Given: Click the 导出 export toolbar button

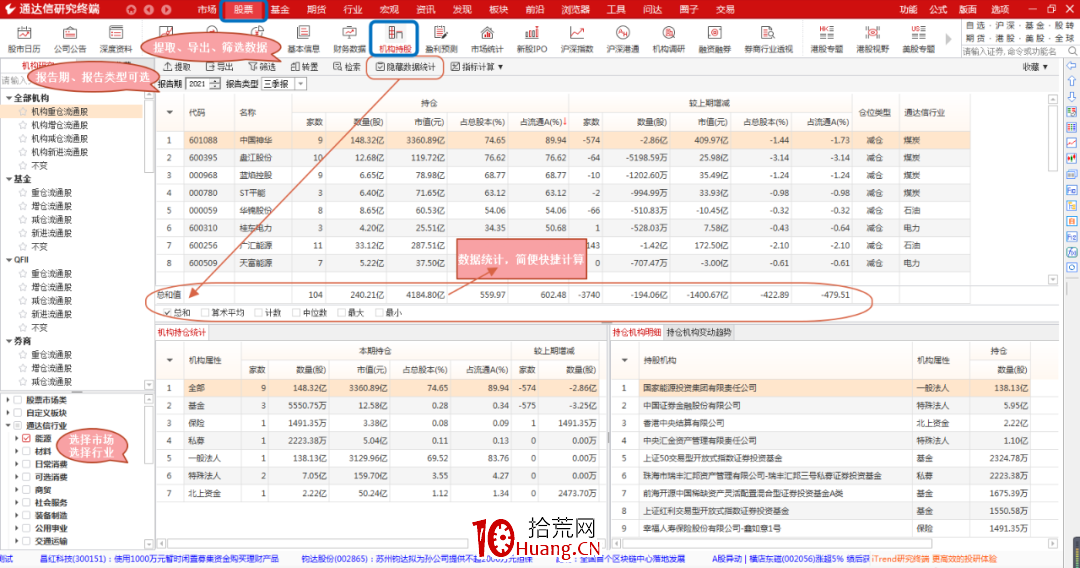Looking at the screenshot, I should (220, 67).
